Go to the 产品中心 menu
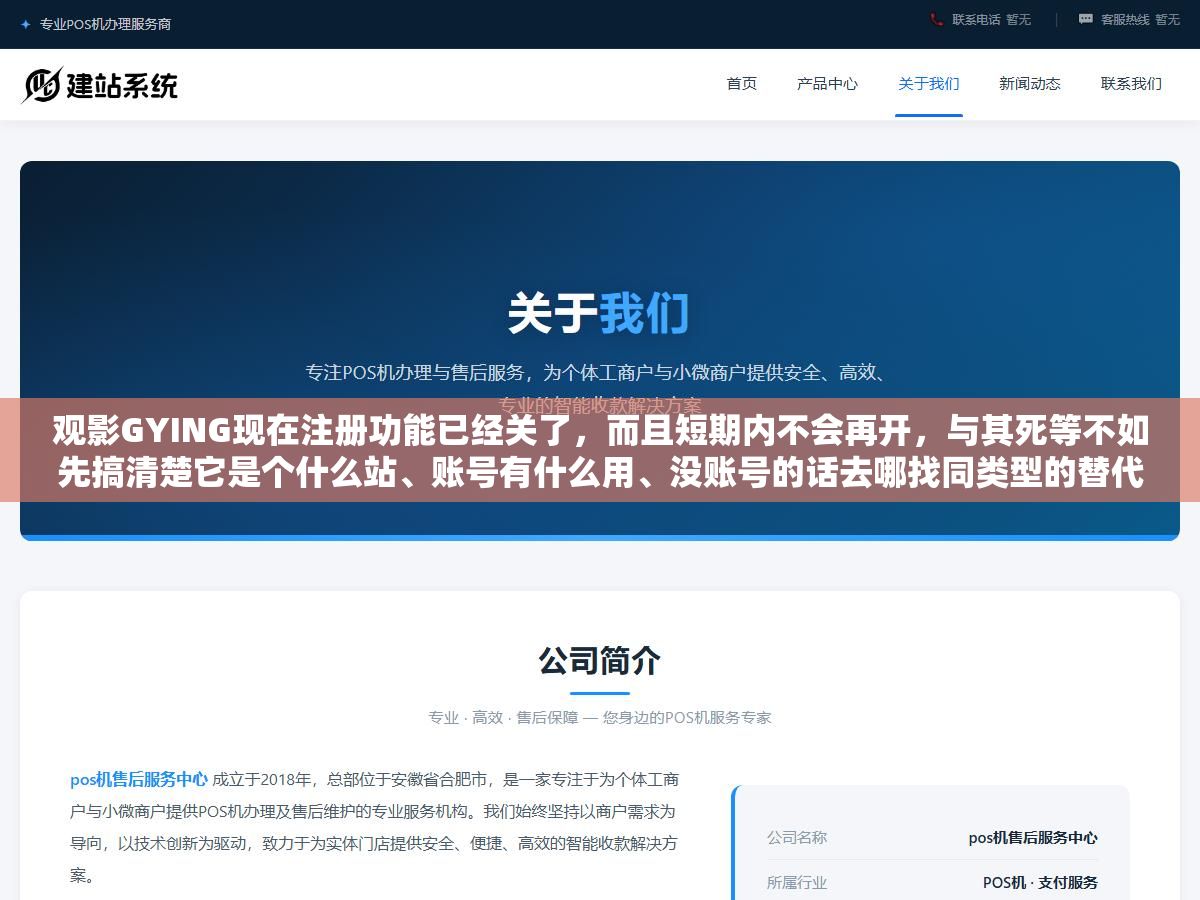 click(827, 84)
